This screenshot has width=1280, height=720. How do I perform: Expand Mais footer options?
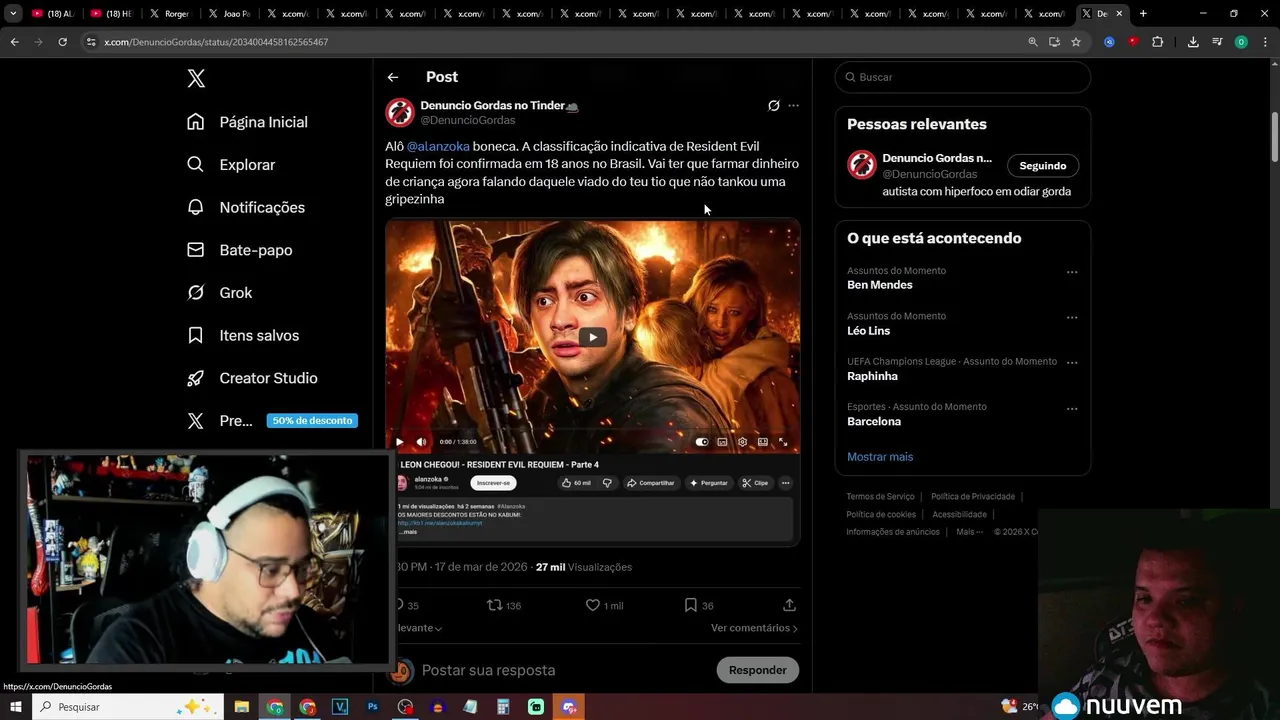[x=969, y=532]
